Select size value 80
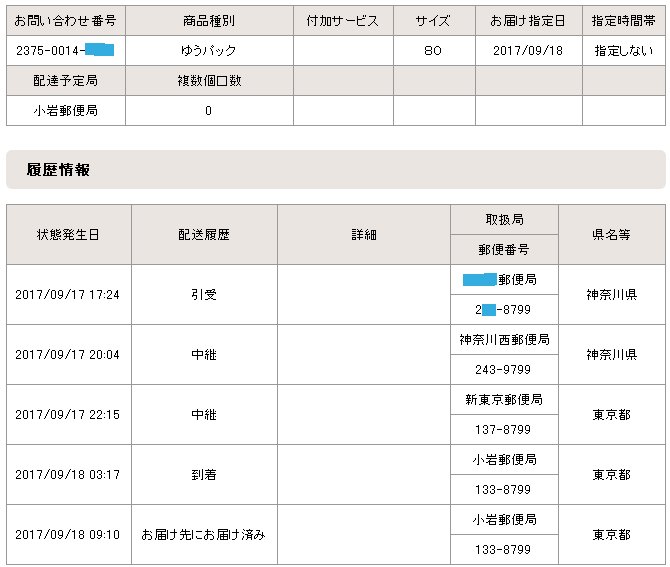The width and height of the screenshot is (670, 567). 433,50
